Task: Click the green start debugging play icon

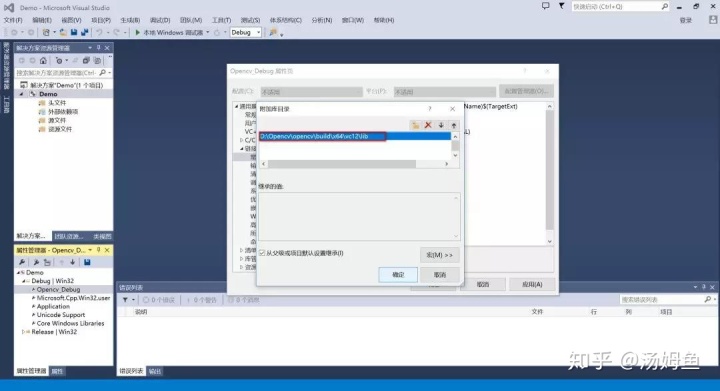Action: pos(137,32)
